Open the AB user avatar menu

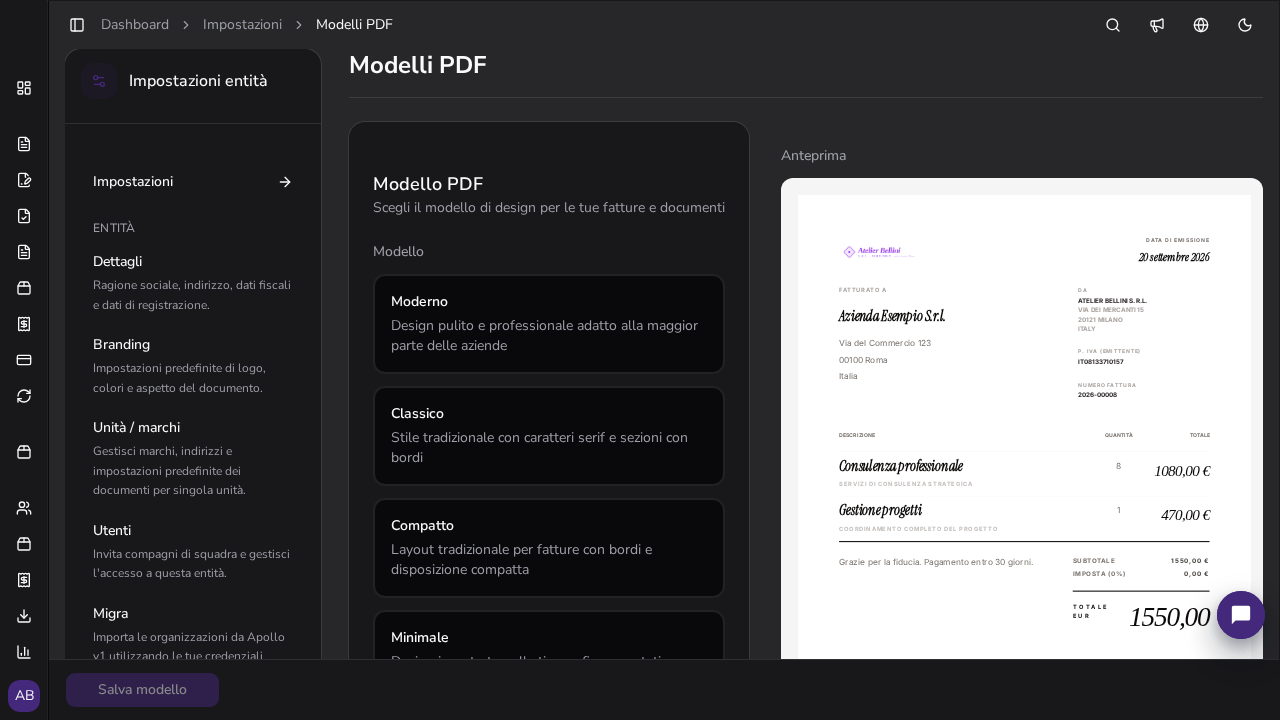coord(24,695)
